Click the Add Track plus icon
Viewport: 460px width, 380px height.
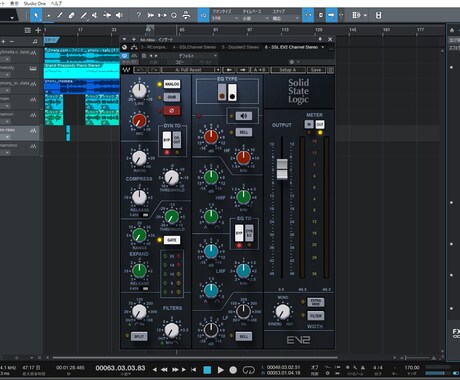click(x=38, y=30)
